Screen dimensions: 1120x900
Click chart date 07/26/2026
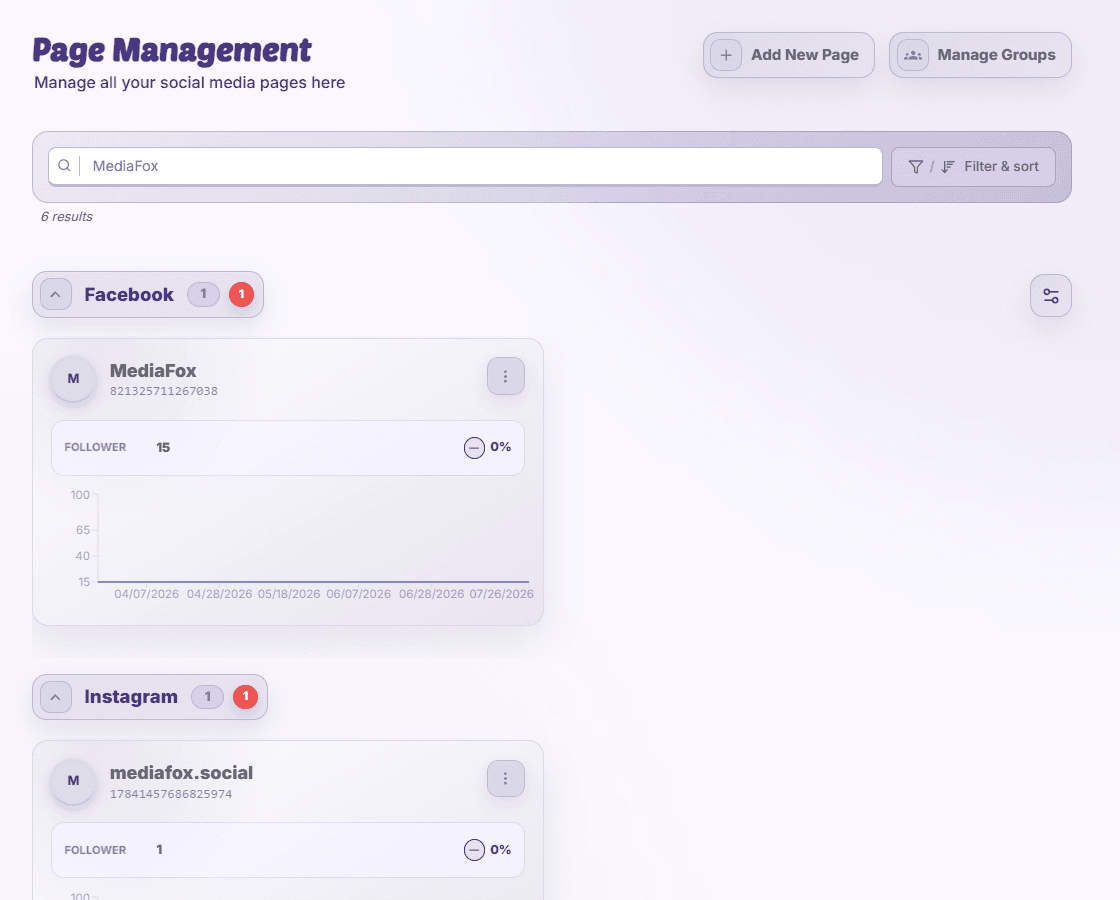point(501,594)
